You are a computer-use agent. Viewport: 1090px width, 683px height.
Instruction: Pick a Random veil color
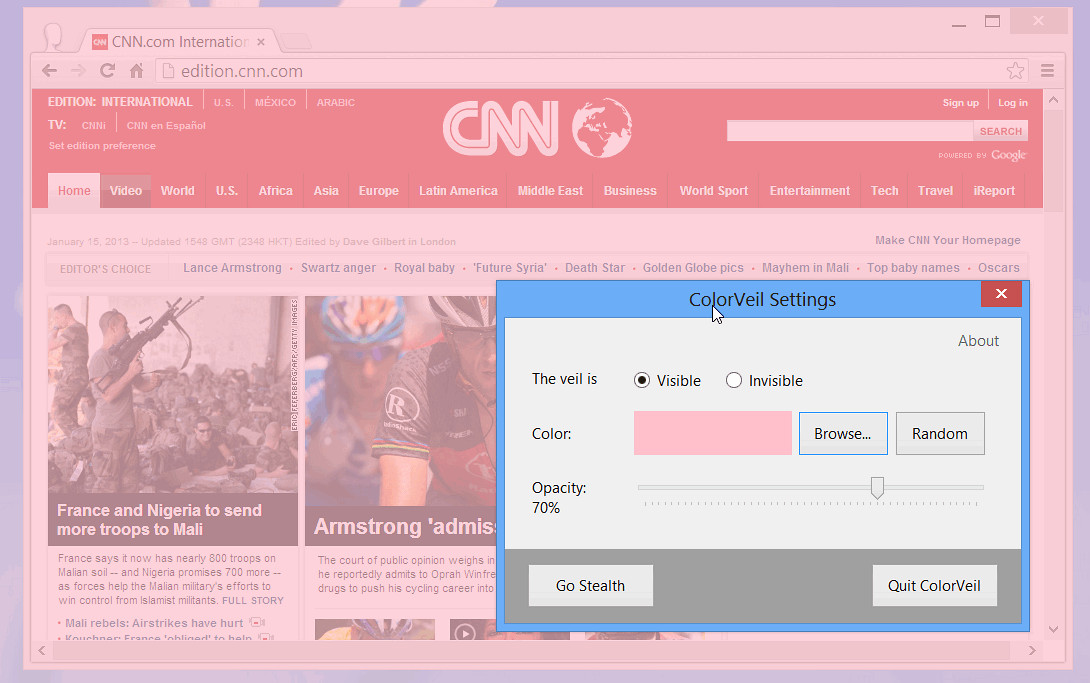click(940, 434)
